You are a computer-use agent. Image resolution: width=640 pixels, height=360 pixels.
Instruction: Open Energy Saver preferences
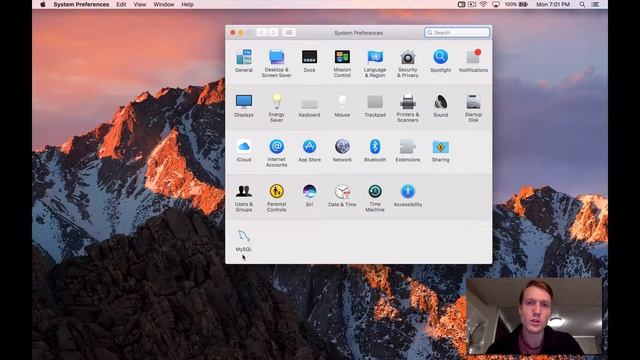coord(276,108)
